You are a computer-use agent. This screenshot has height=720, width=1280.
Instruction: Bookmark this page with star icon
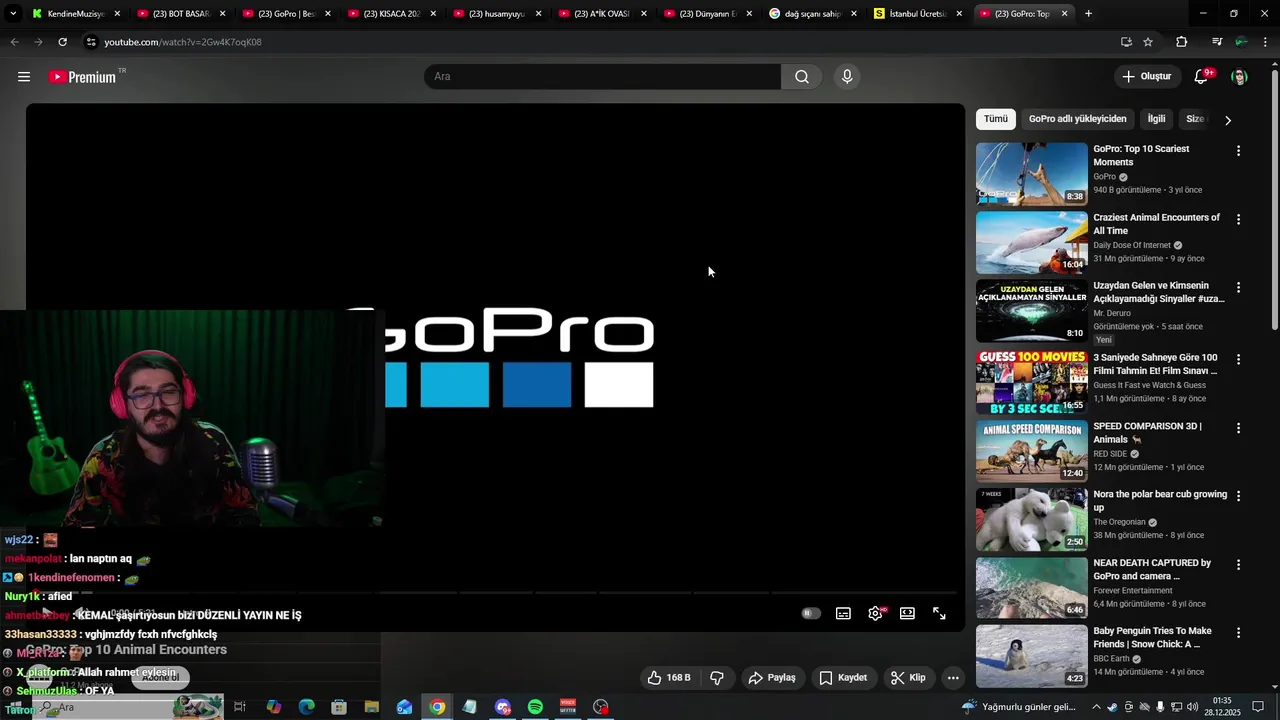click(1148, 42)
